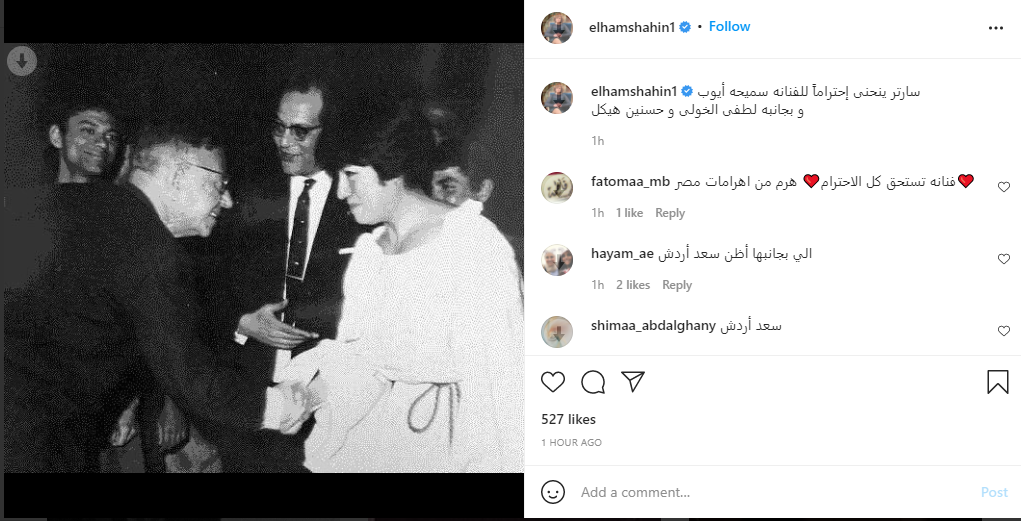Open three-dot more options menu
The width and height of the screenshot is (1021, 521).
pos(996,28)
